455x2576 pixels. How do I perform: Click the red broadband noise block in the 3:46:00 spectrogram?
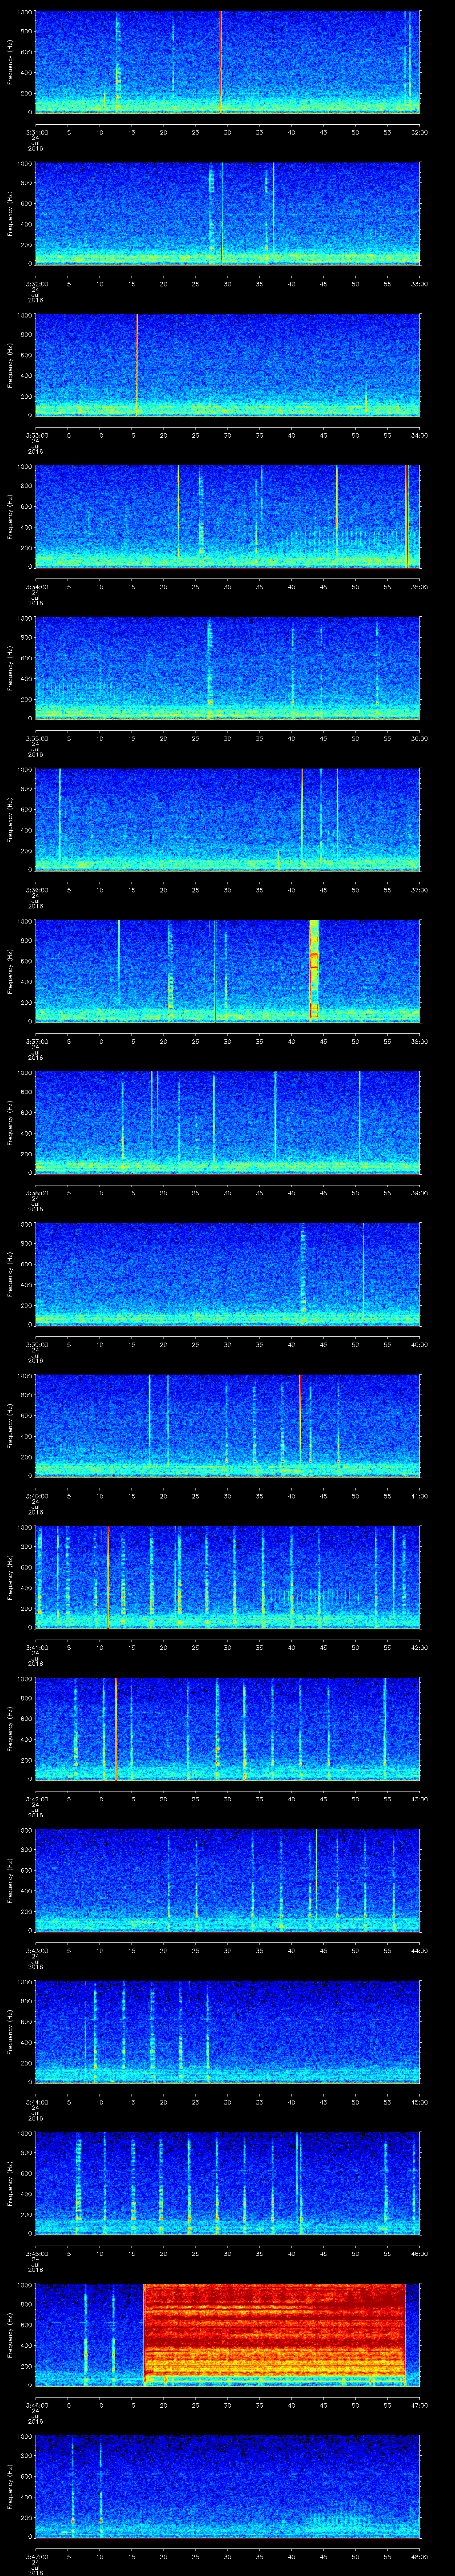pos(275,2335)
